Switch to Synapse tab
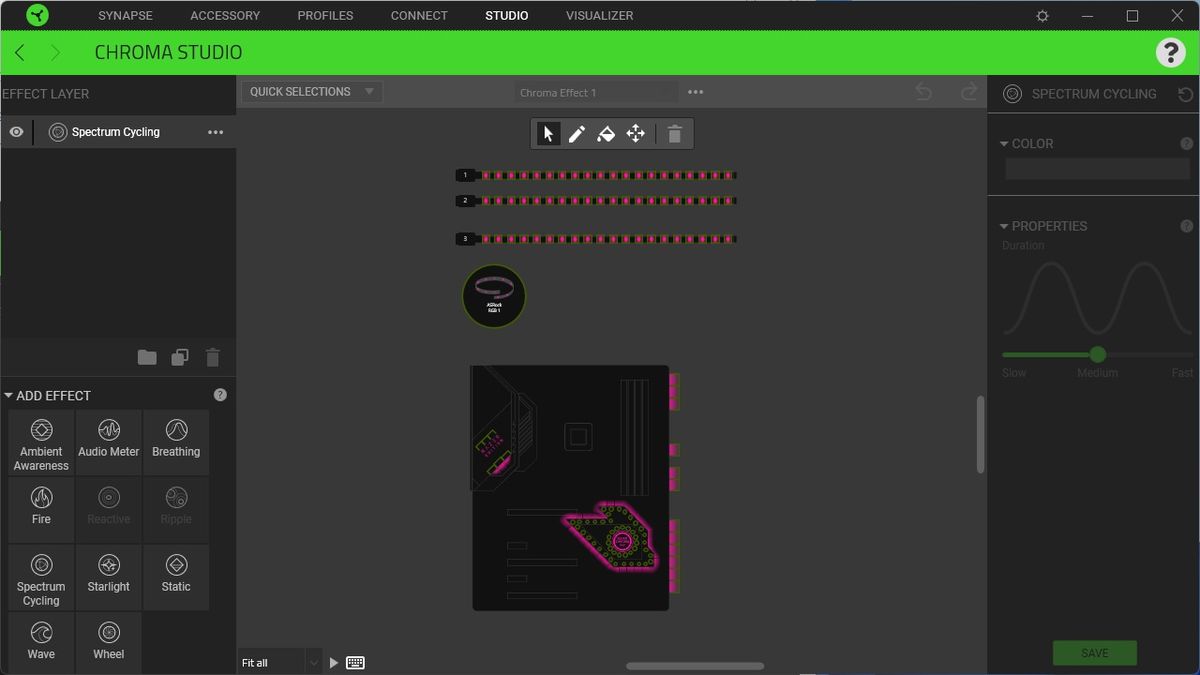1200x675 pixels. 125,16
